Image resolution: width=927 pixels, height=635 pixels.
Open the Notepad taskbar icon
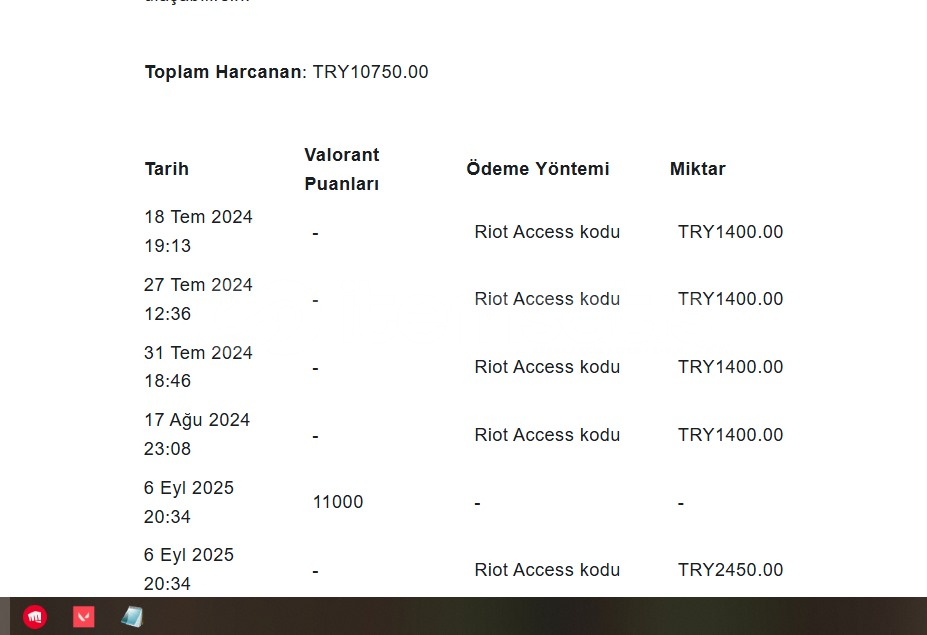pyautogui.click(x=132, y=617)
